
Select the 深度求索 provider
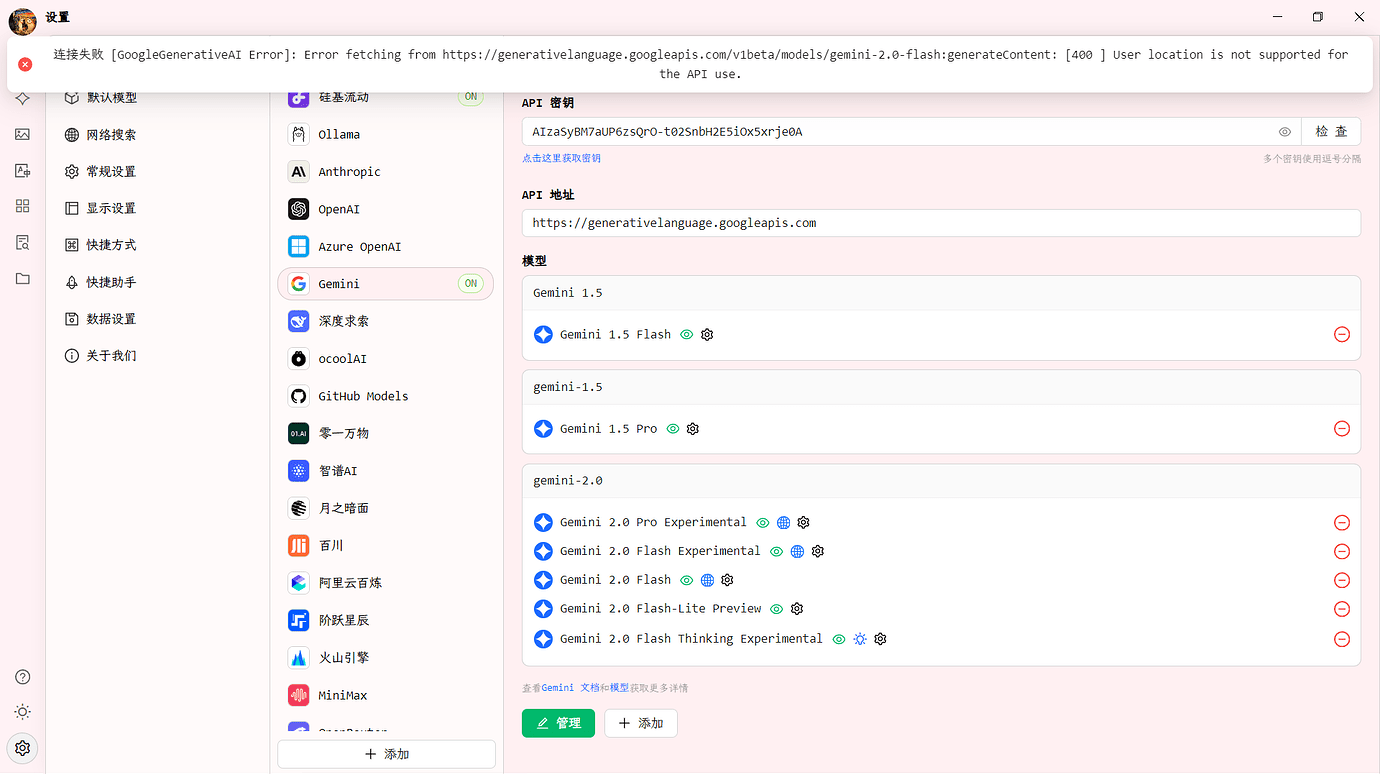[385, 321]
